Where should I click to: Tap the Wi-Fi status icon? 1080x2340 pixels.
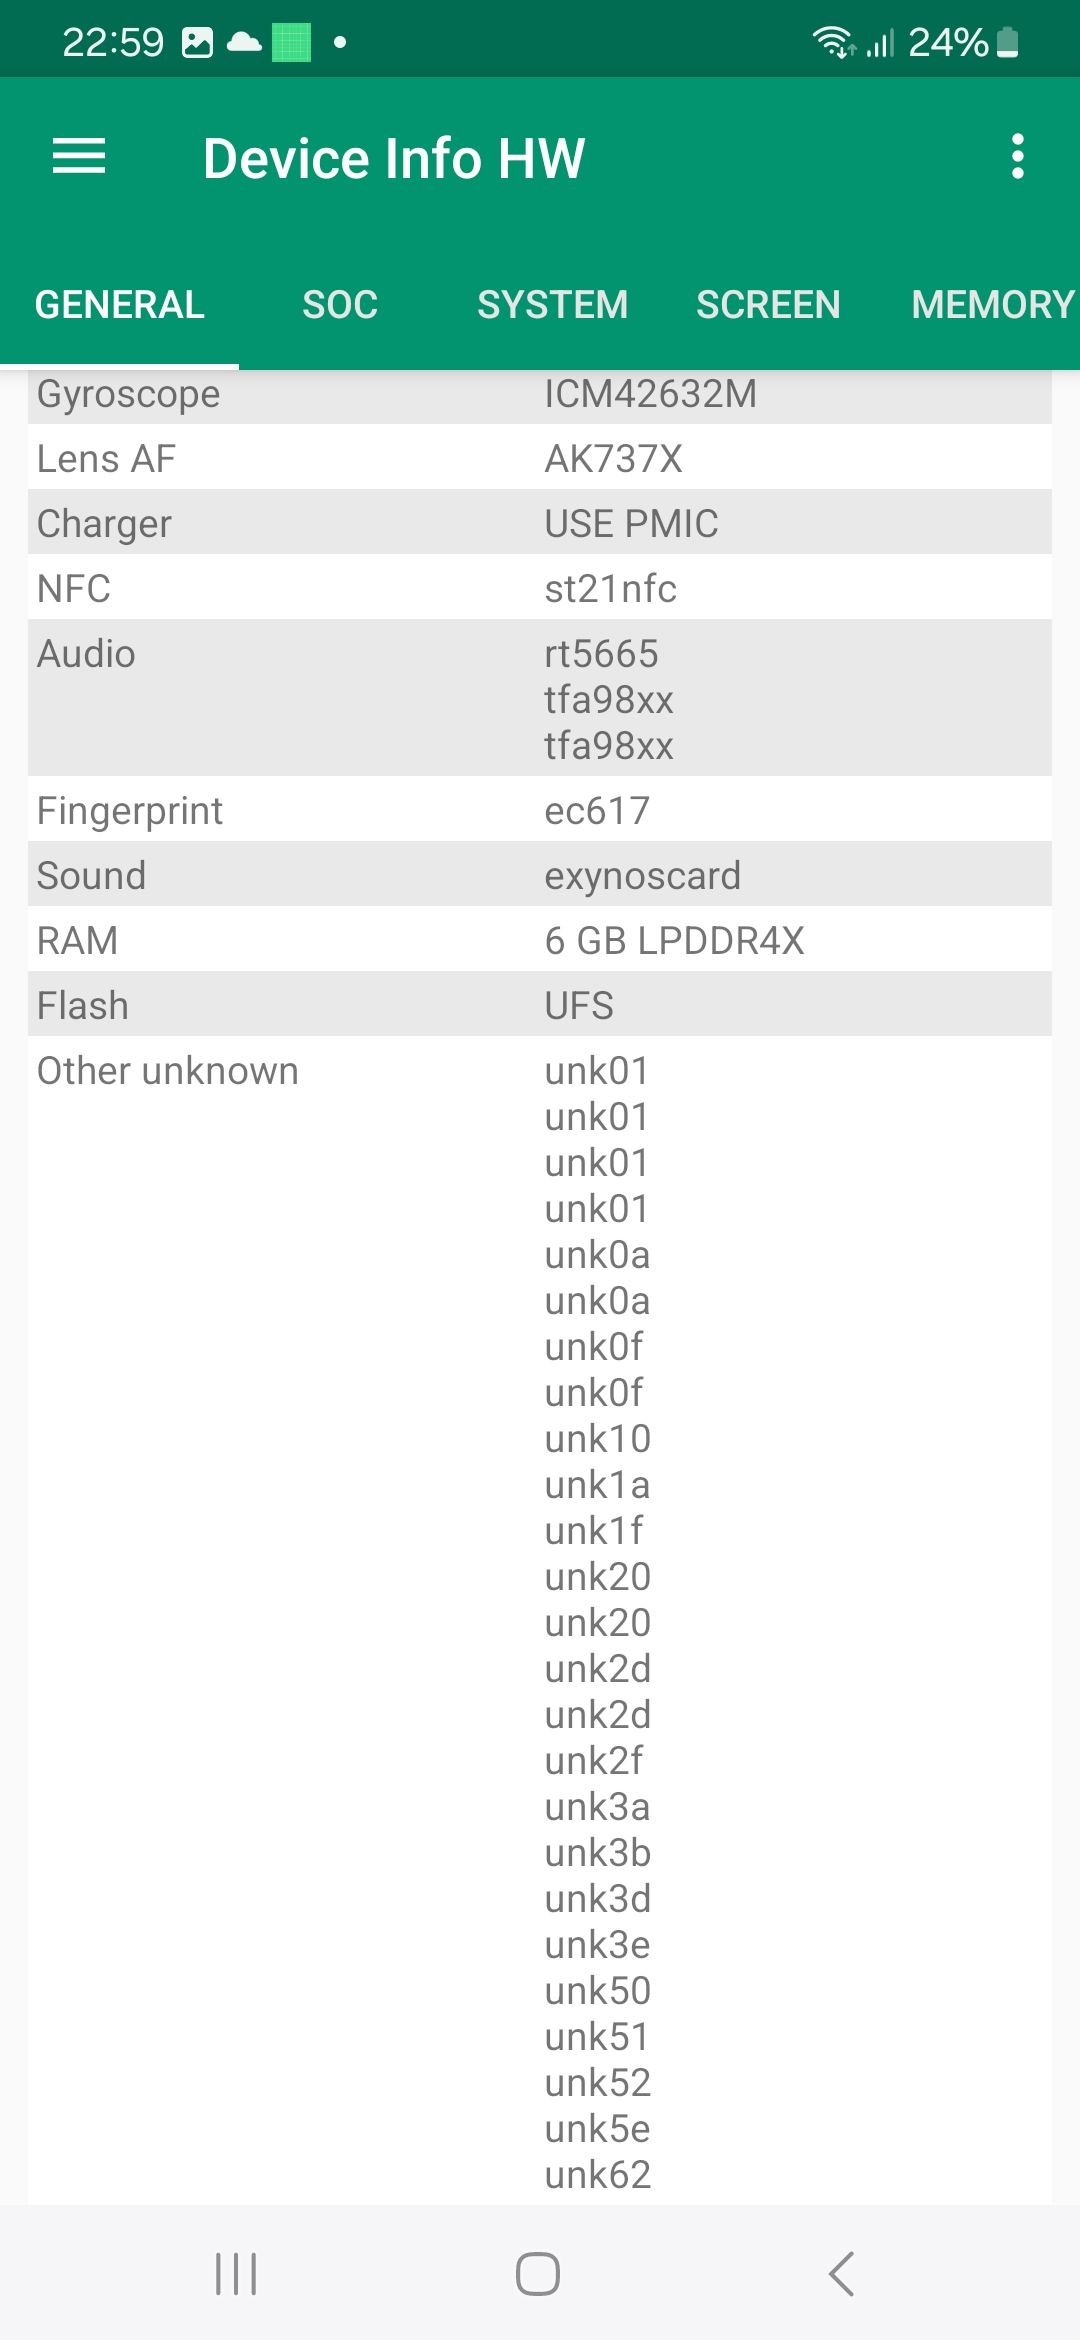click(x=831, y=42)
